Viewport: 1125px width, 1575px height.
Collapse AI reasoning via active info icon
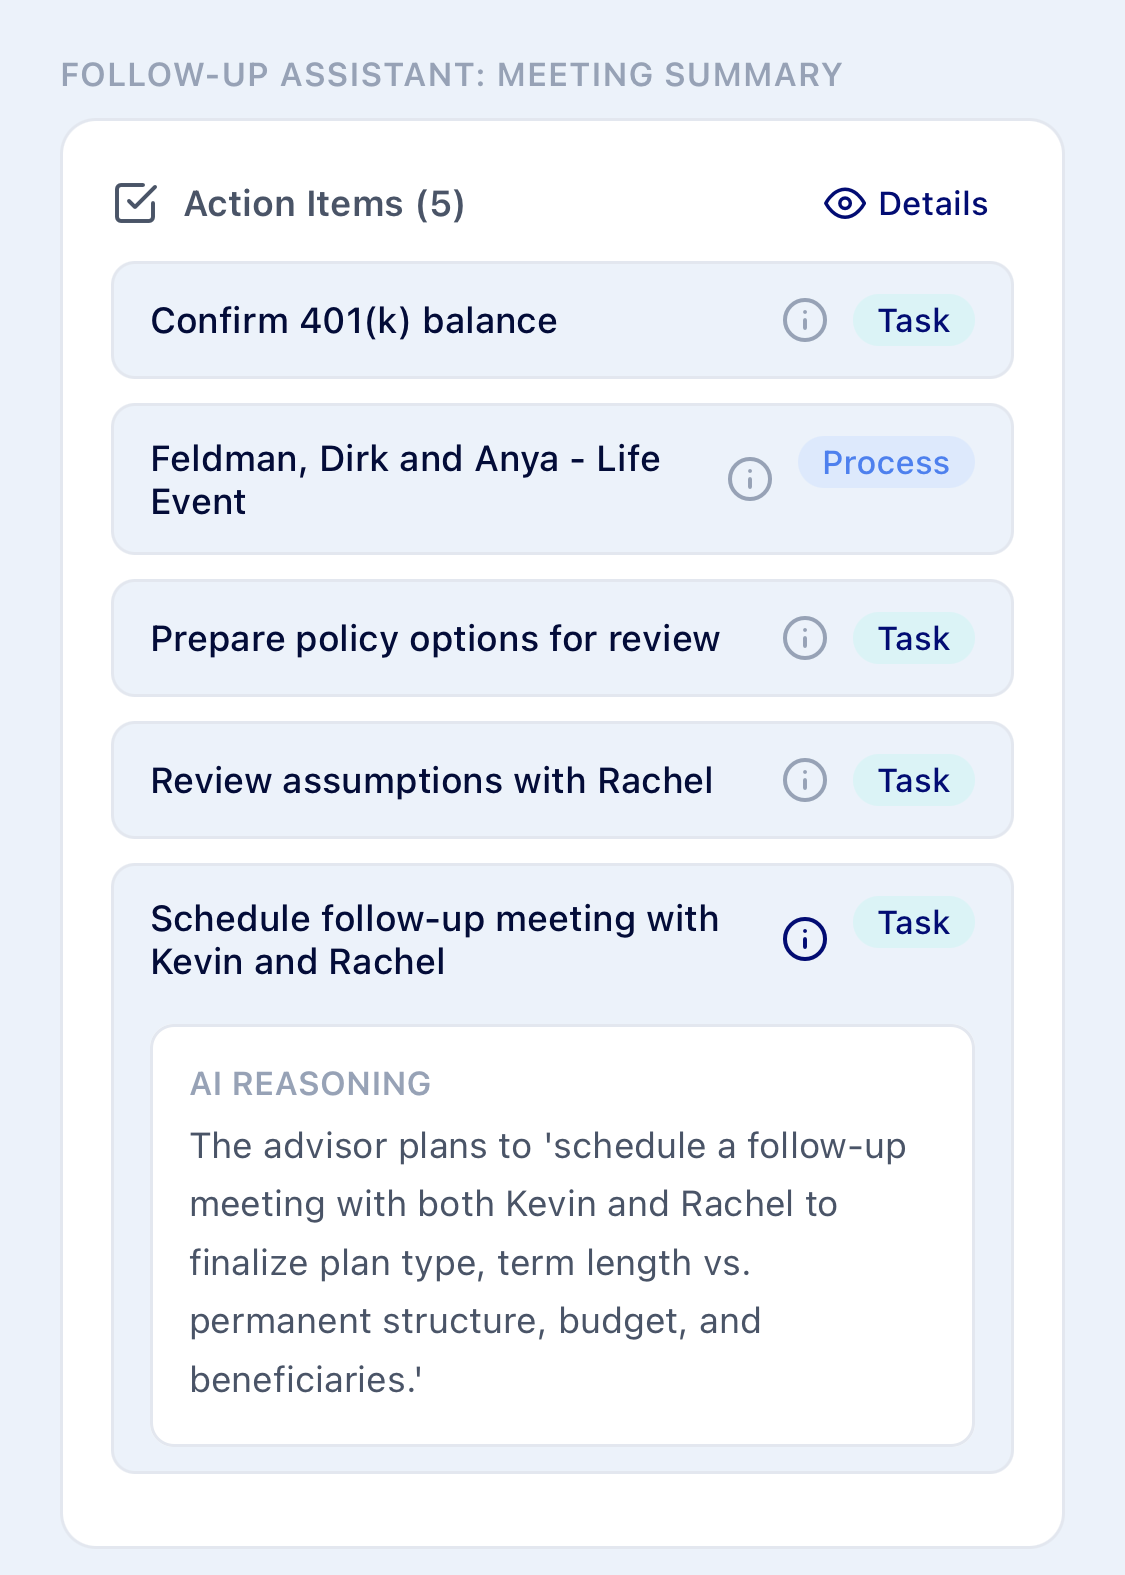[x=804, y=939]
